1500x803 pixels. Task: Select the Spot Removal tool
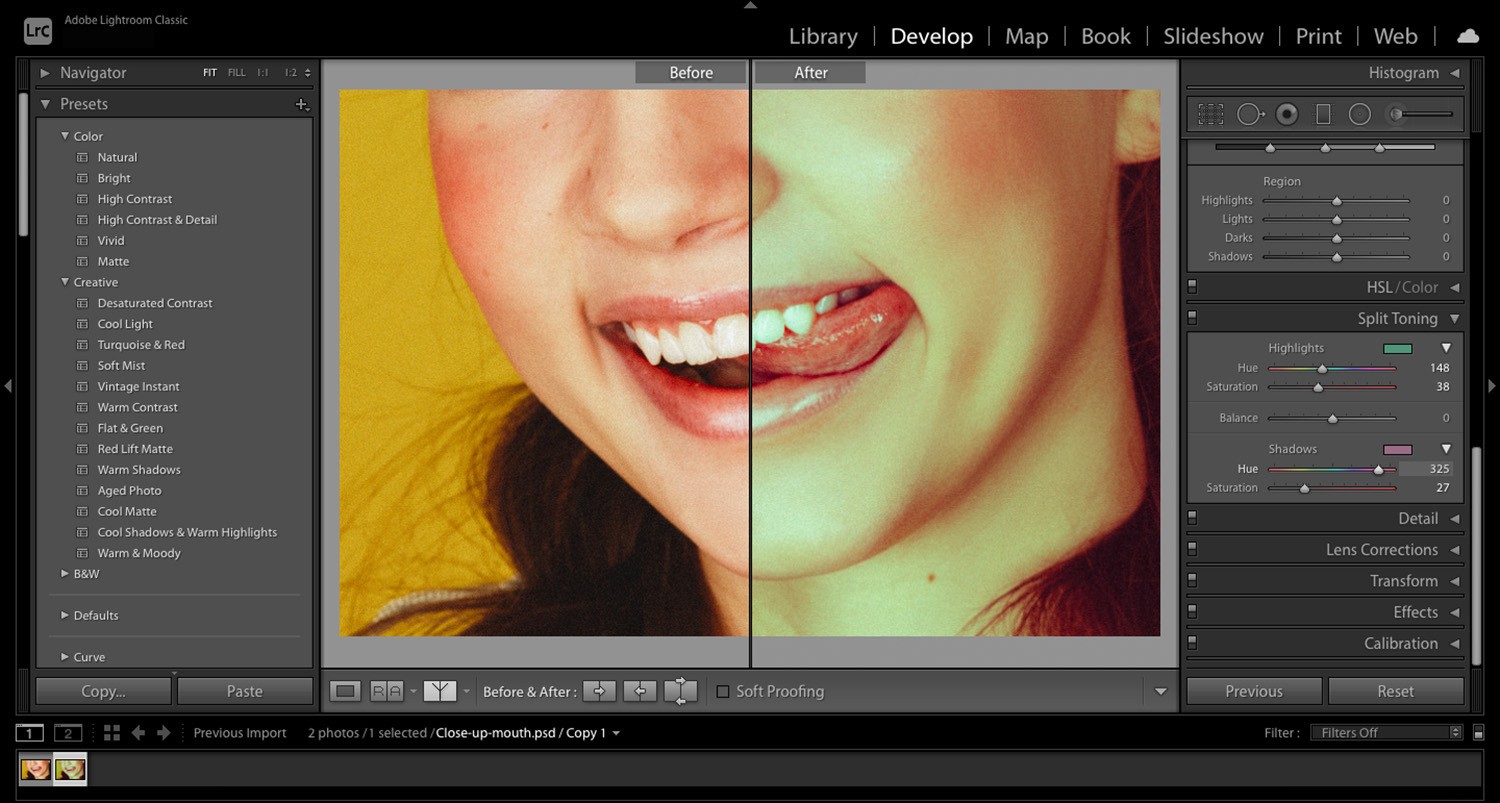1250,113
